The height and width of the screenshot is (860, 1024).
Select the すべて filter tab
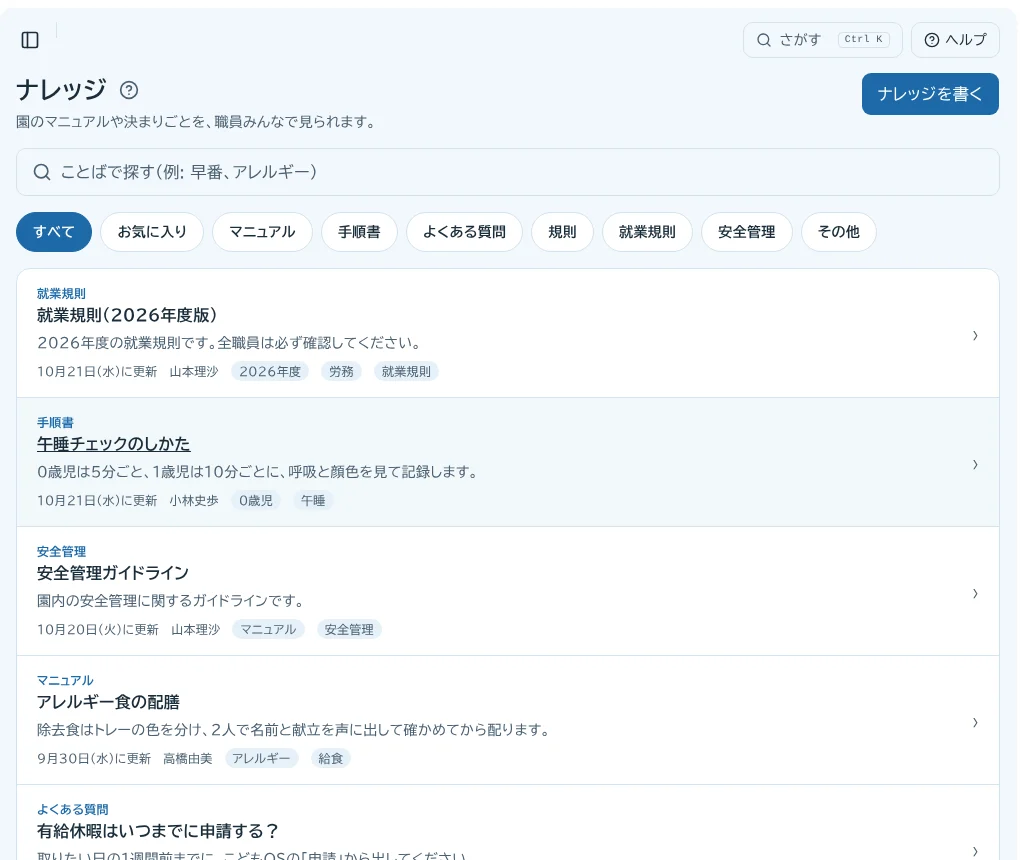[54, 232]
